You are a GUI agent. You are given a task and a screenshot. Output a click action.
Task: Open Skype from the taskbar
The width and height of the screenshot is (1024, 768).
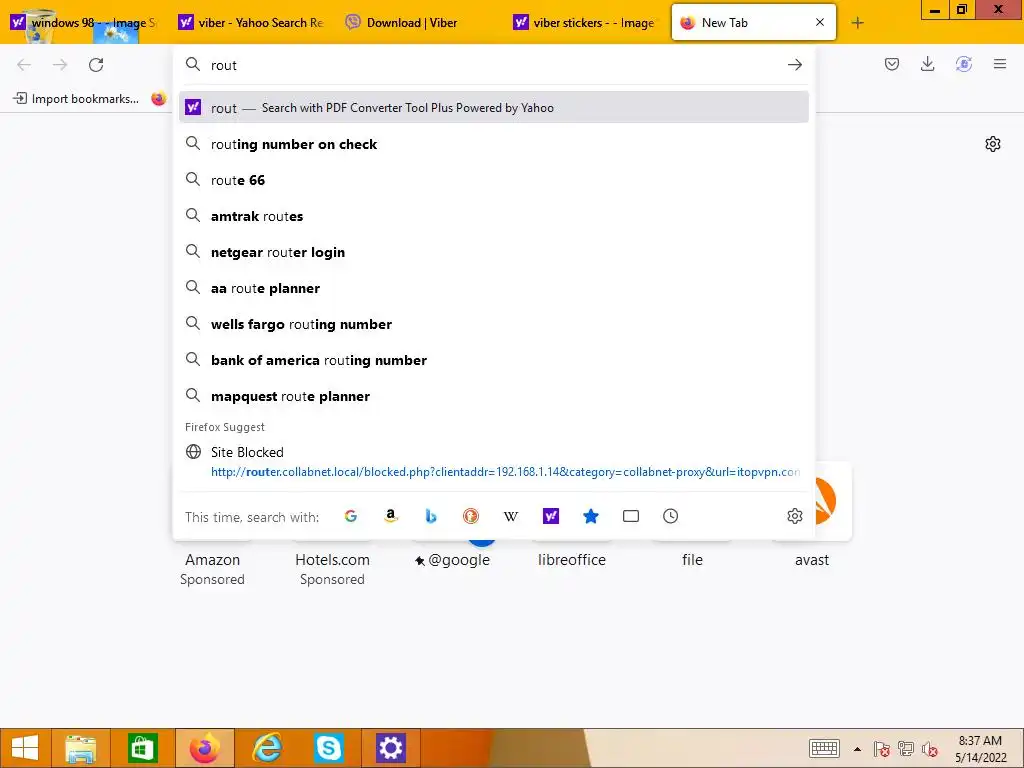click(x=328, y=748)
